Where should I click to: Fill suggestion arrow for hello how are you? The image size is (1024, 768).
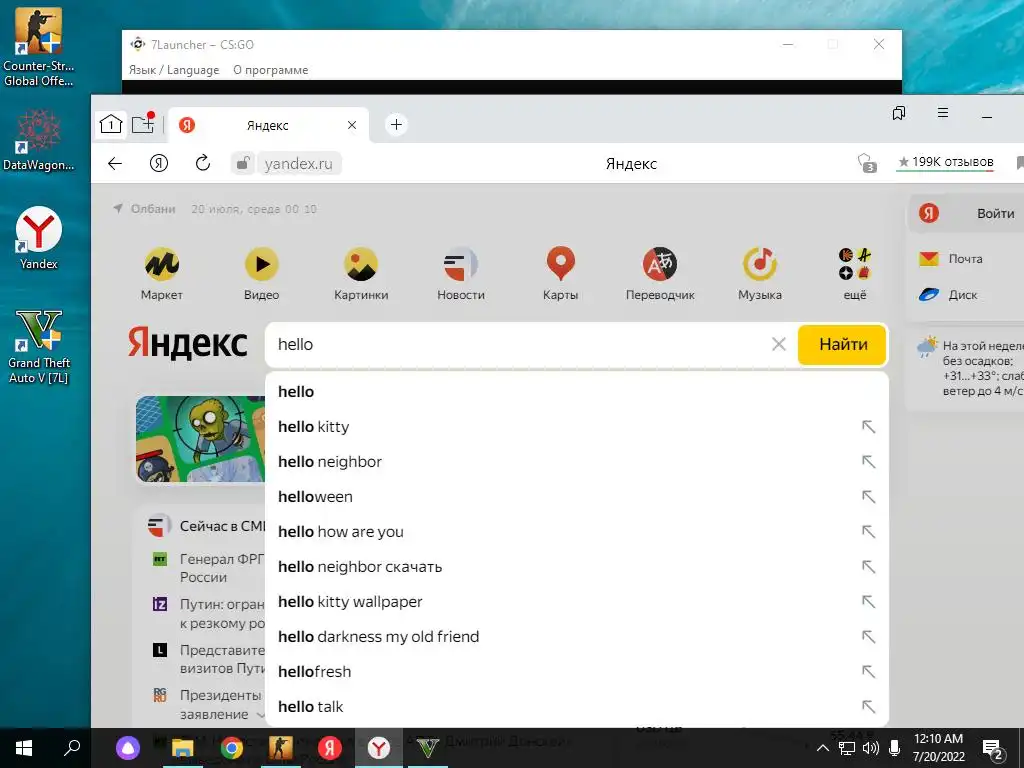click(x=868, y=532)
